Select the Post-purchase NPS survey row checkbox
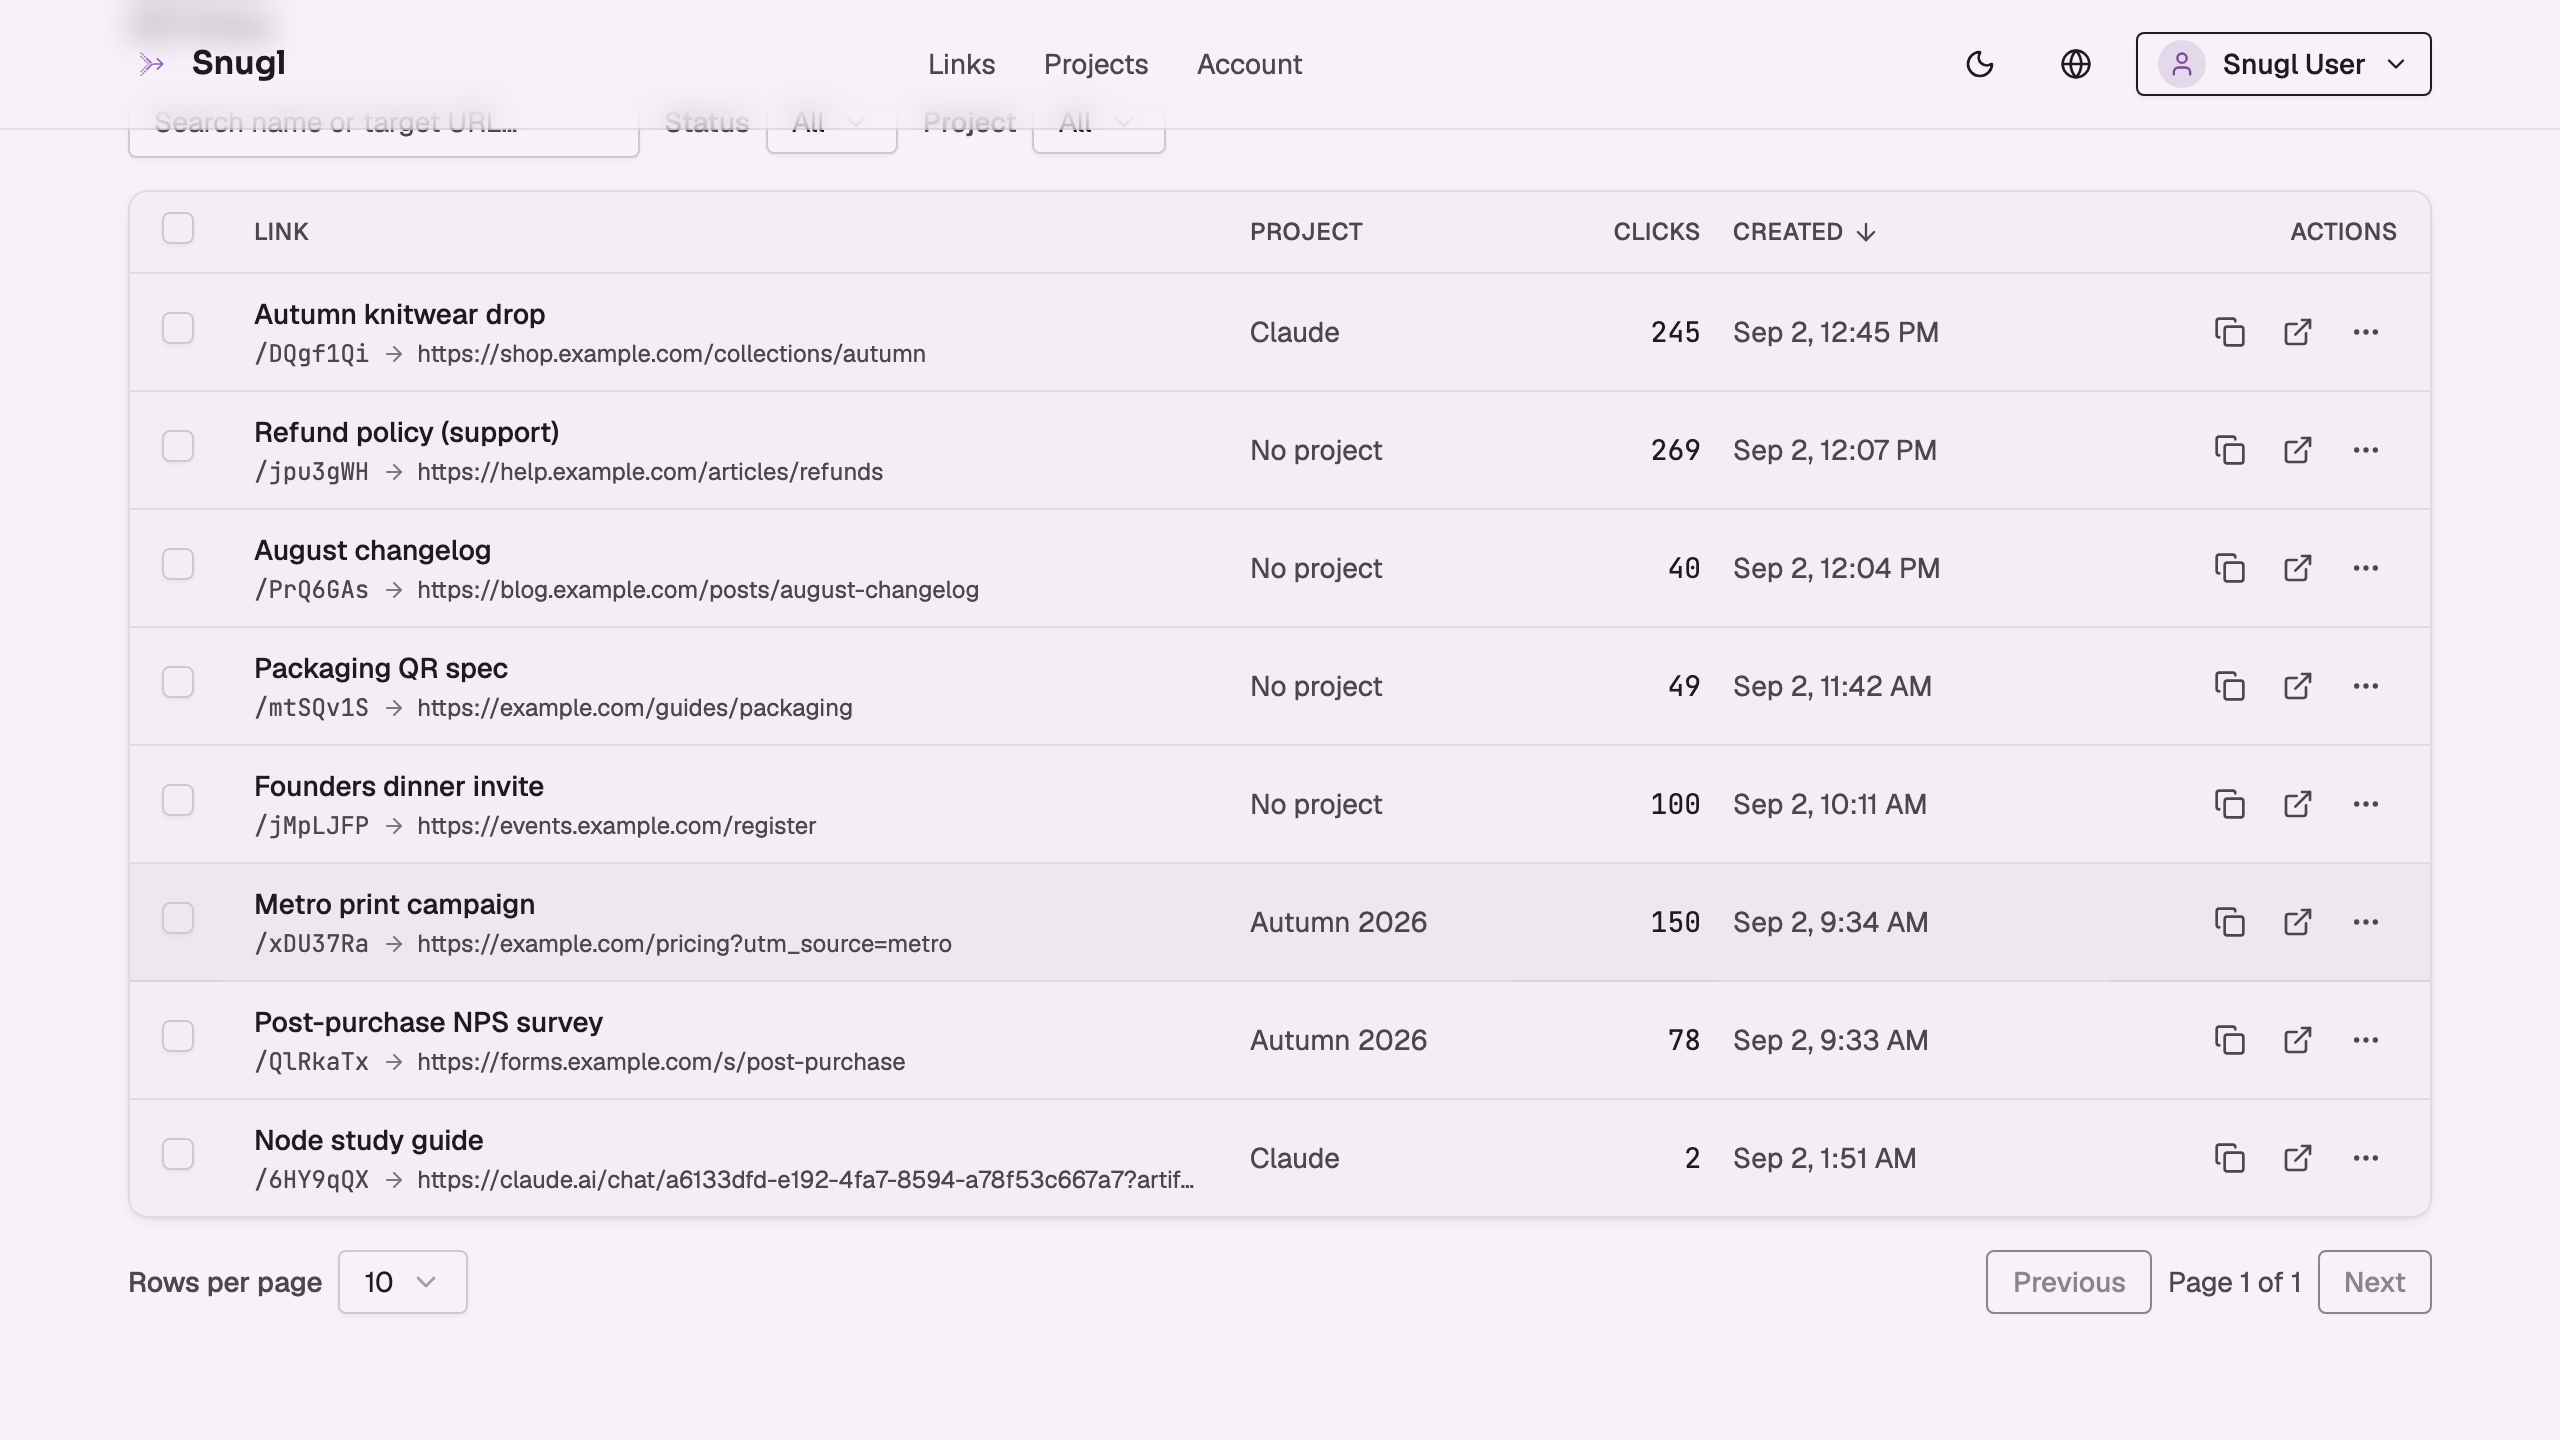 pos(178,1036)
